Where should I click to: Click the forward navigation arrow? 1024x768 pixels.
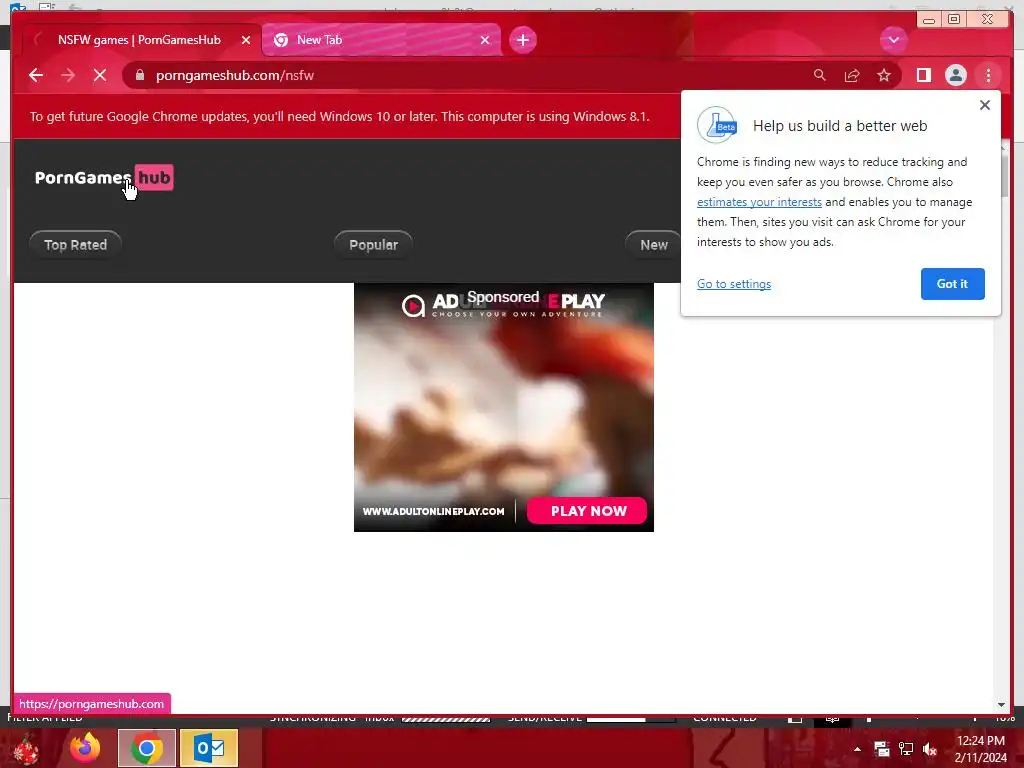coord(68,75)
